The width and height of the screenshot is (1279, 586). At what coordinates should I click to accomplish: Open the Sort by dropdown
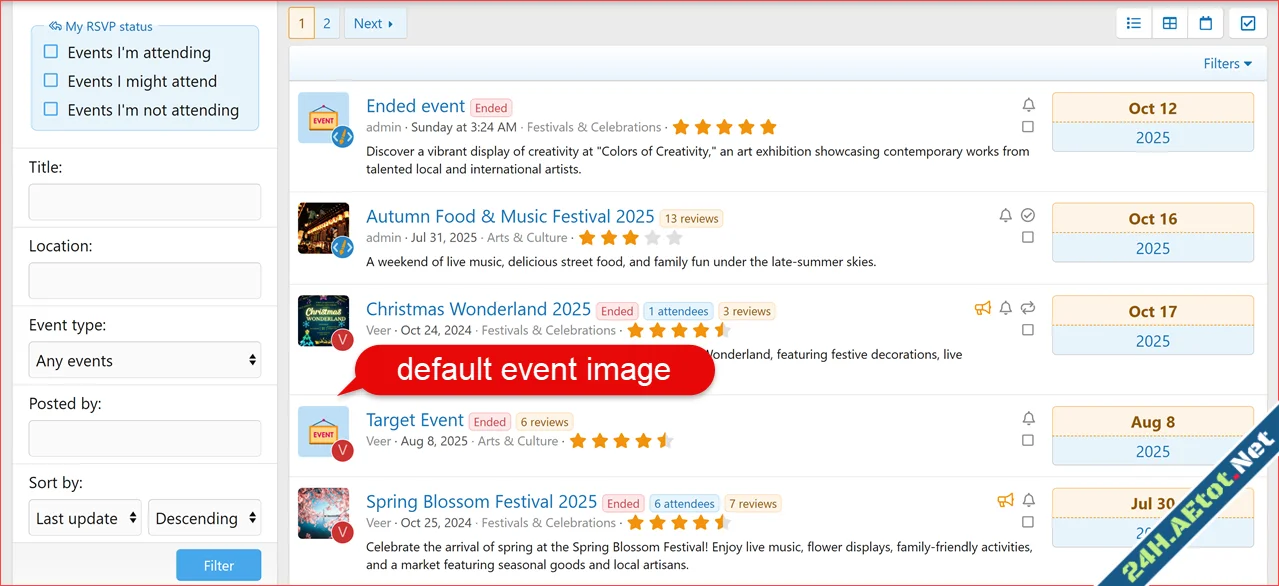click(x=85, y=518)
